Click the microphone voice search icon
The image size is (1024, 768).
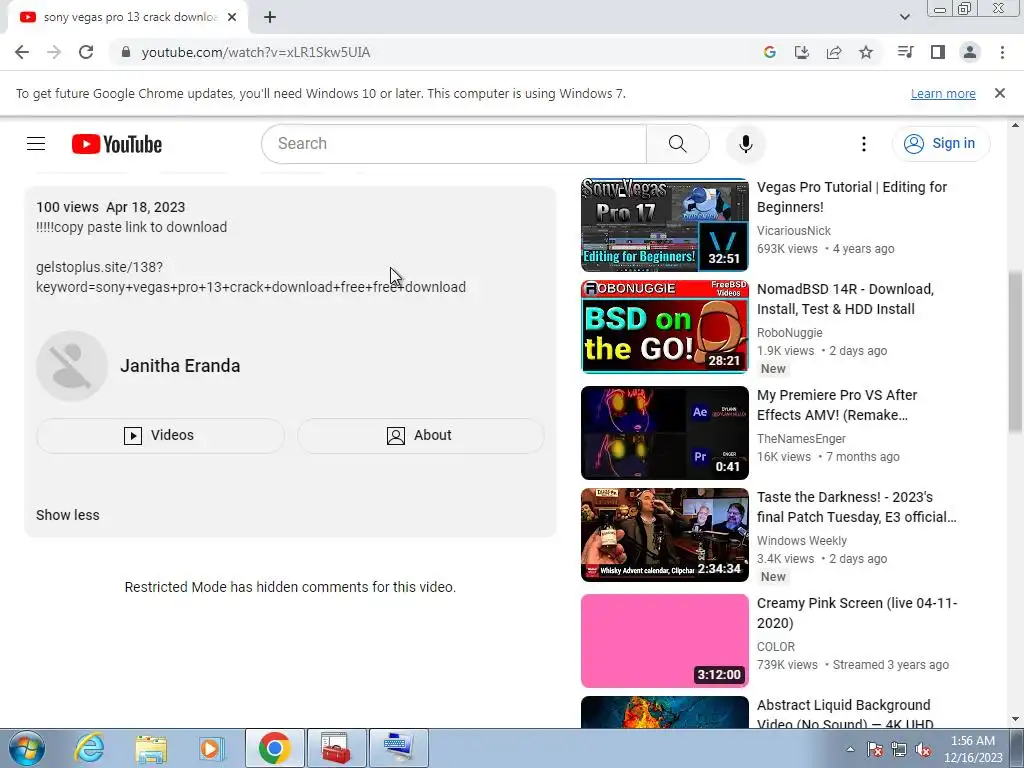(x=746, y=144)
